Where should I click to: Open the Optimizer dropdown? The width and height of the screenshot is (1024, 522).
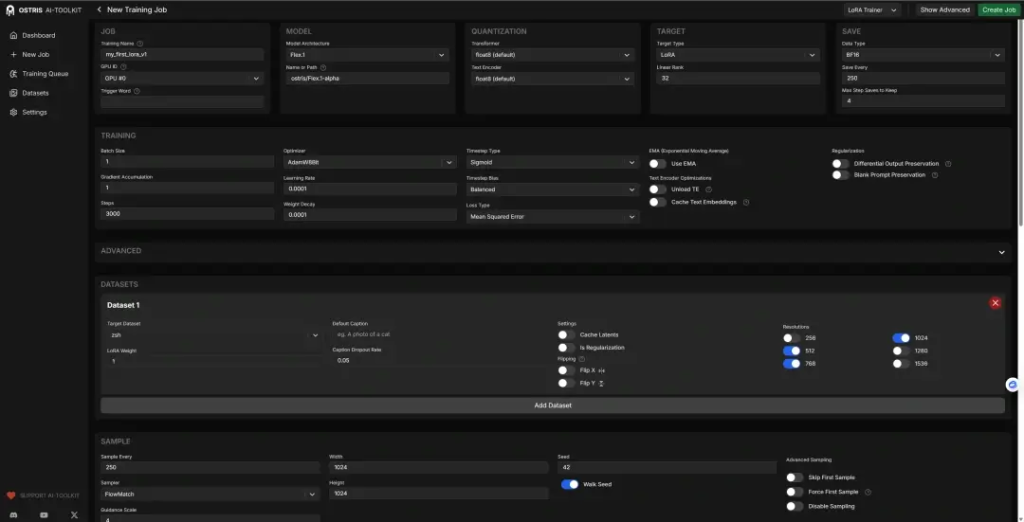point(370,162)
